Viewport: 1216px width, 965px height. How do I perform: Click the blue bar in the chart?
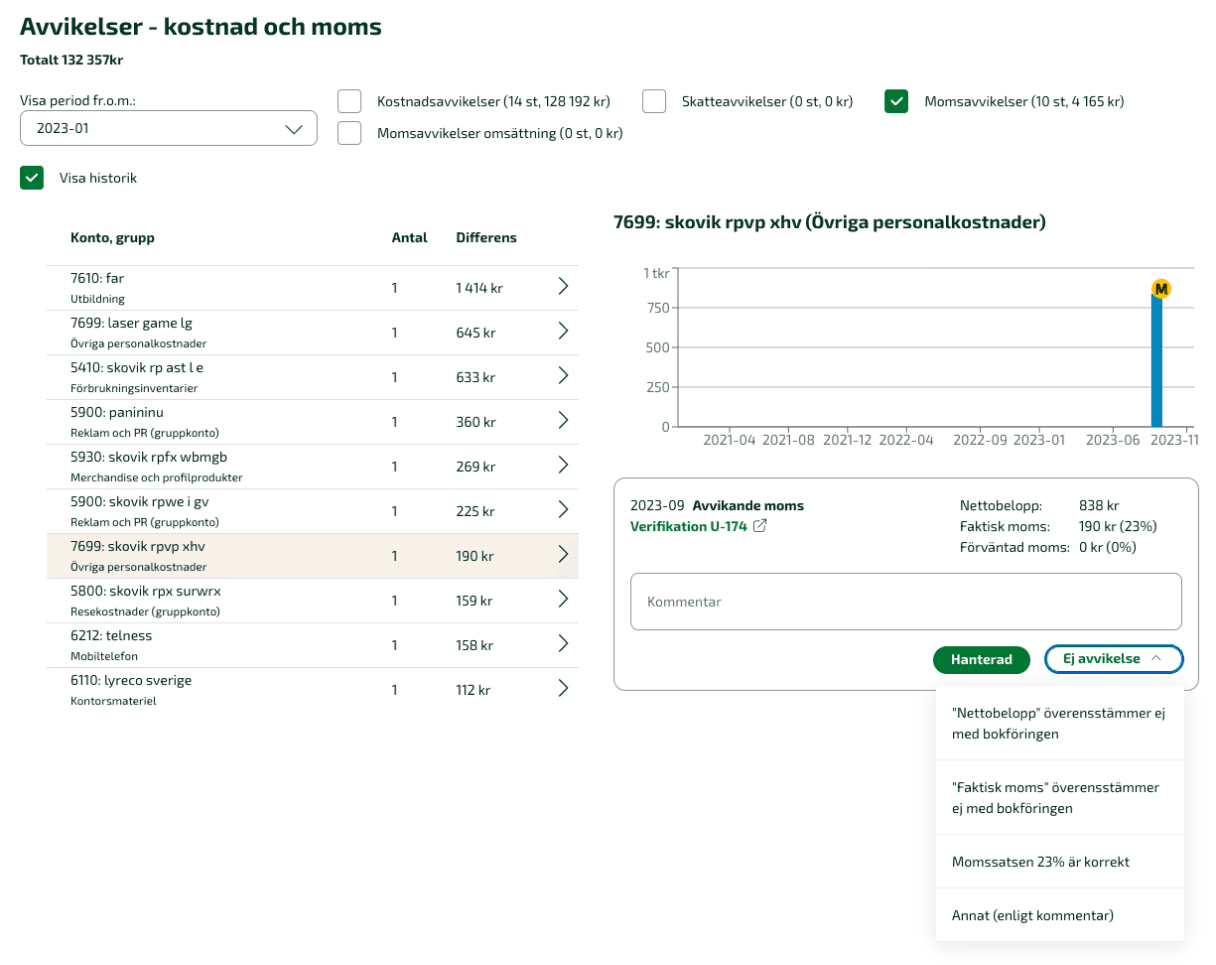(1157, 361)
